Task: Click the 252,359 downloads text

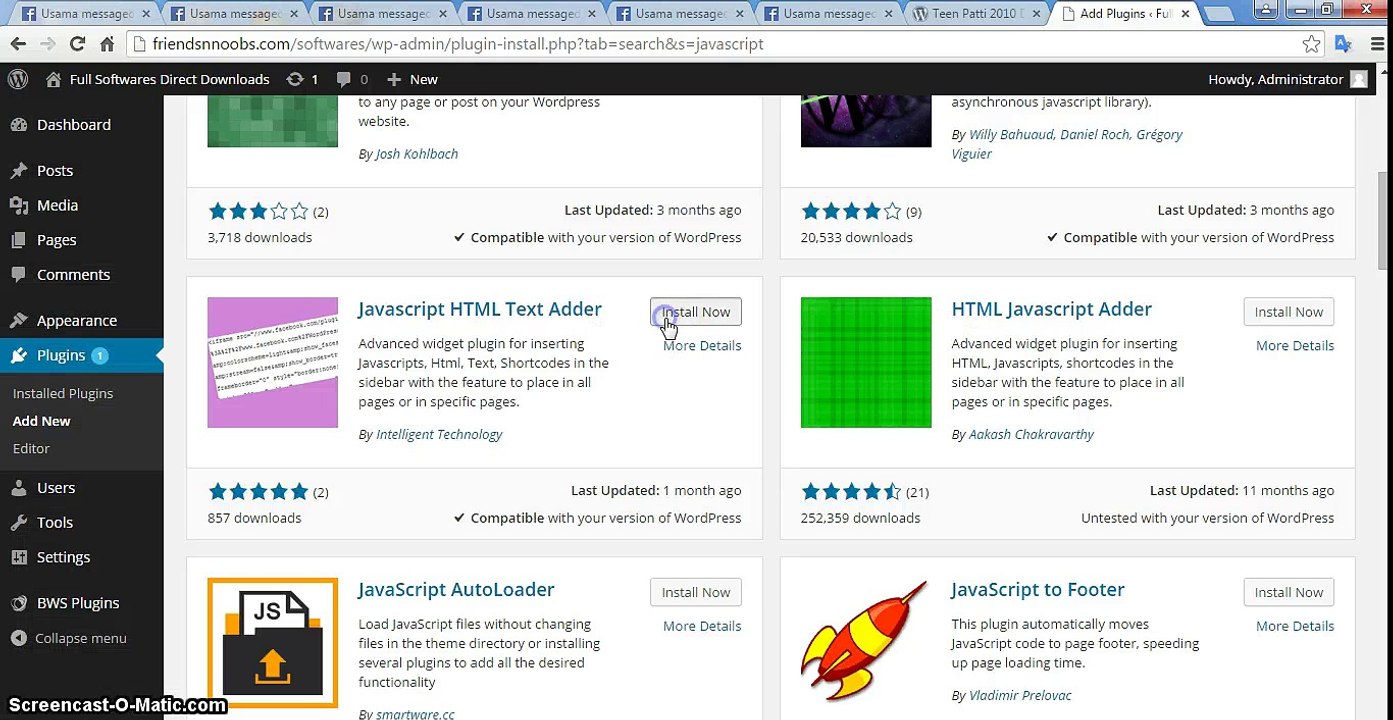Action: tap(860, 518)
